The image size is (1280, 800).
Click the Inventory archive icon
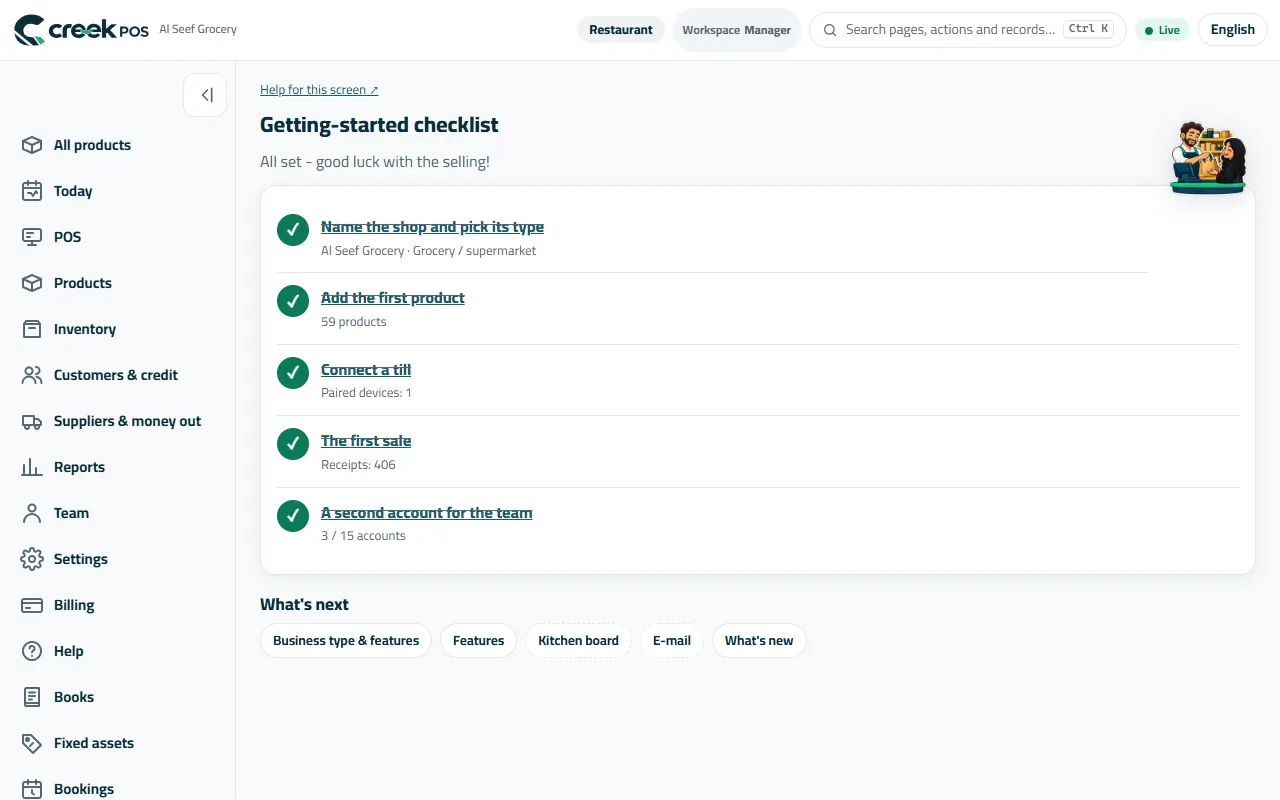[32, 329]
